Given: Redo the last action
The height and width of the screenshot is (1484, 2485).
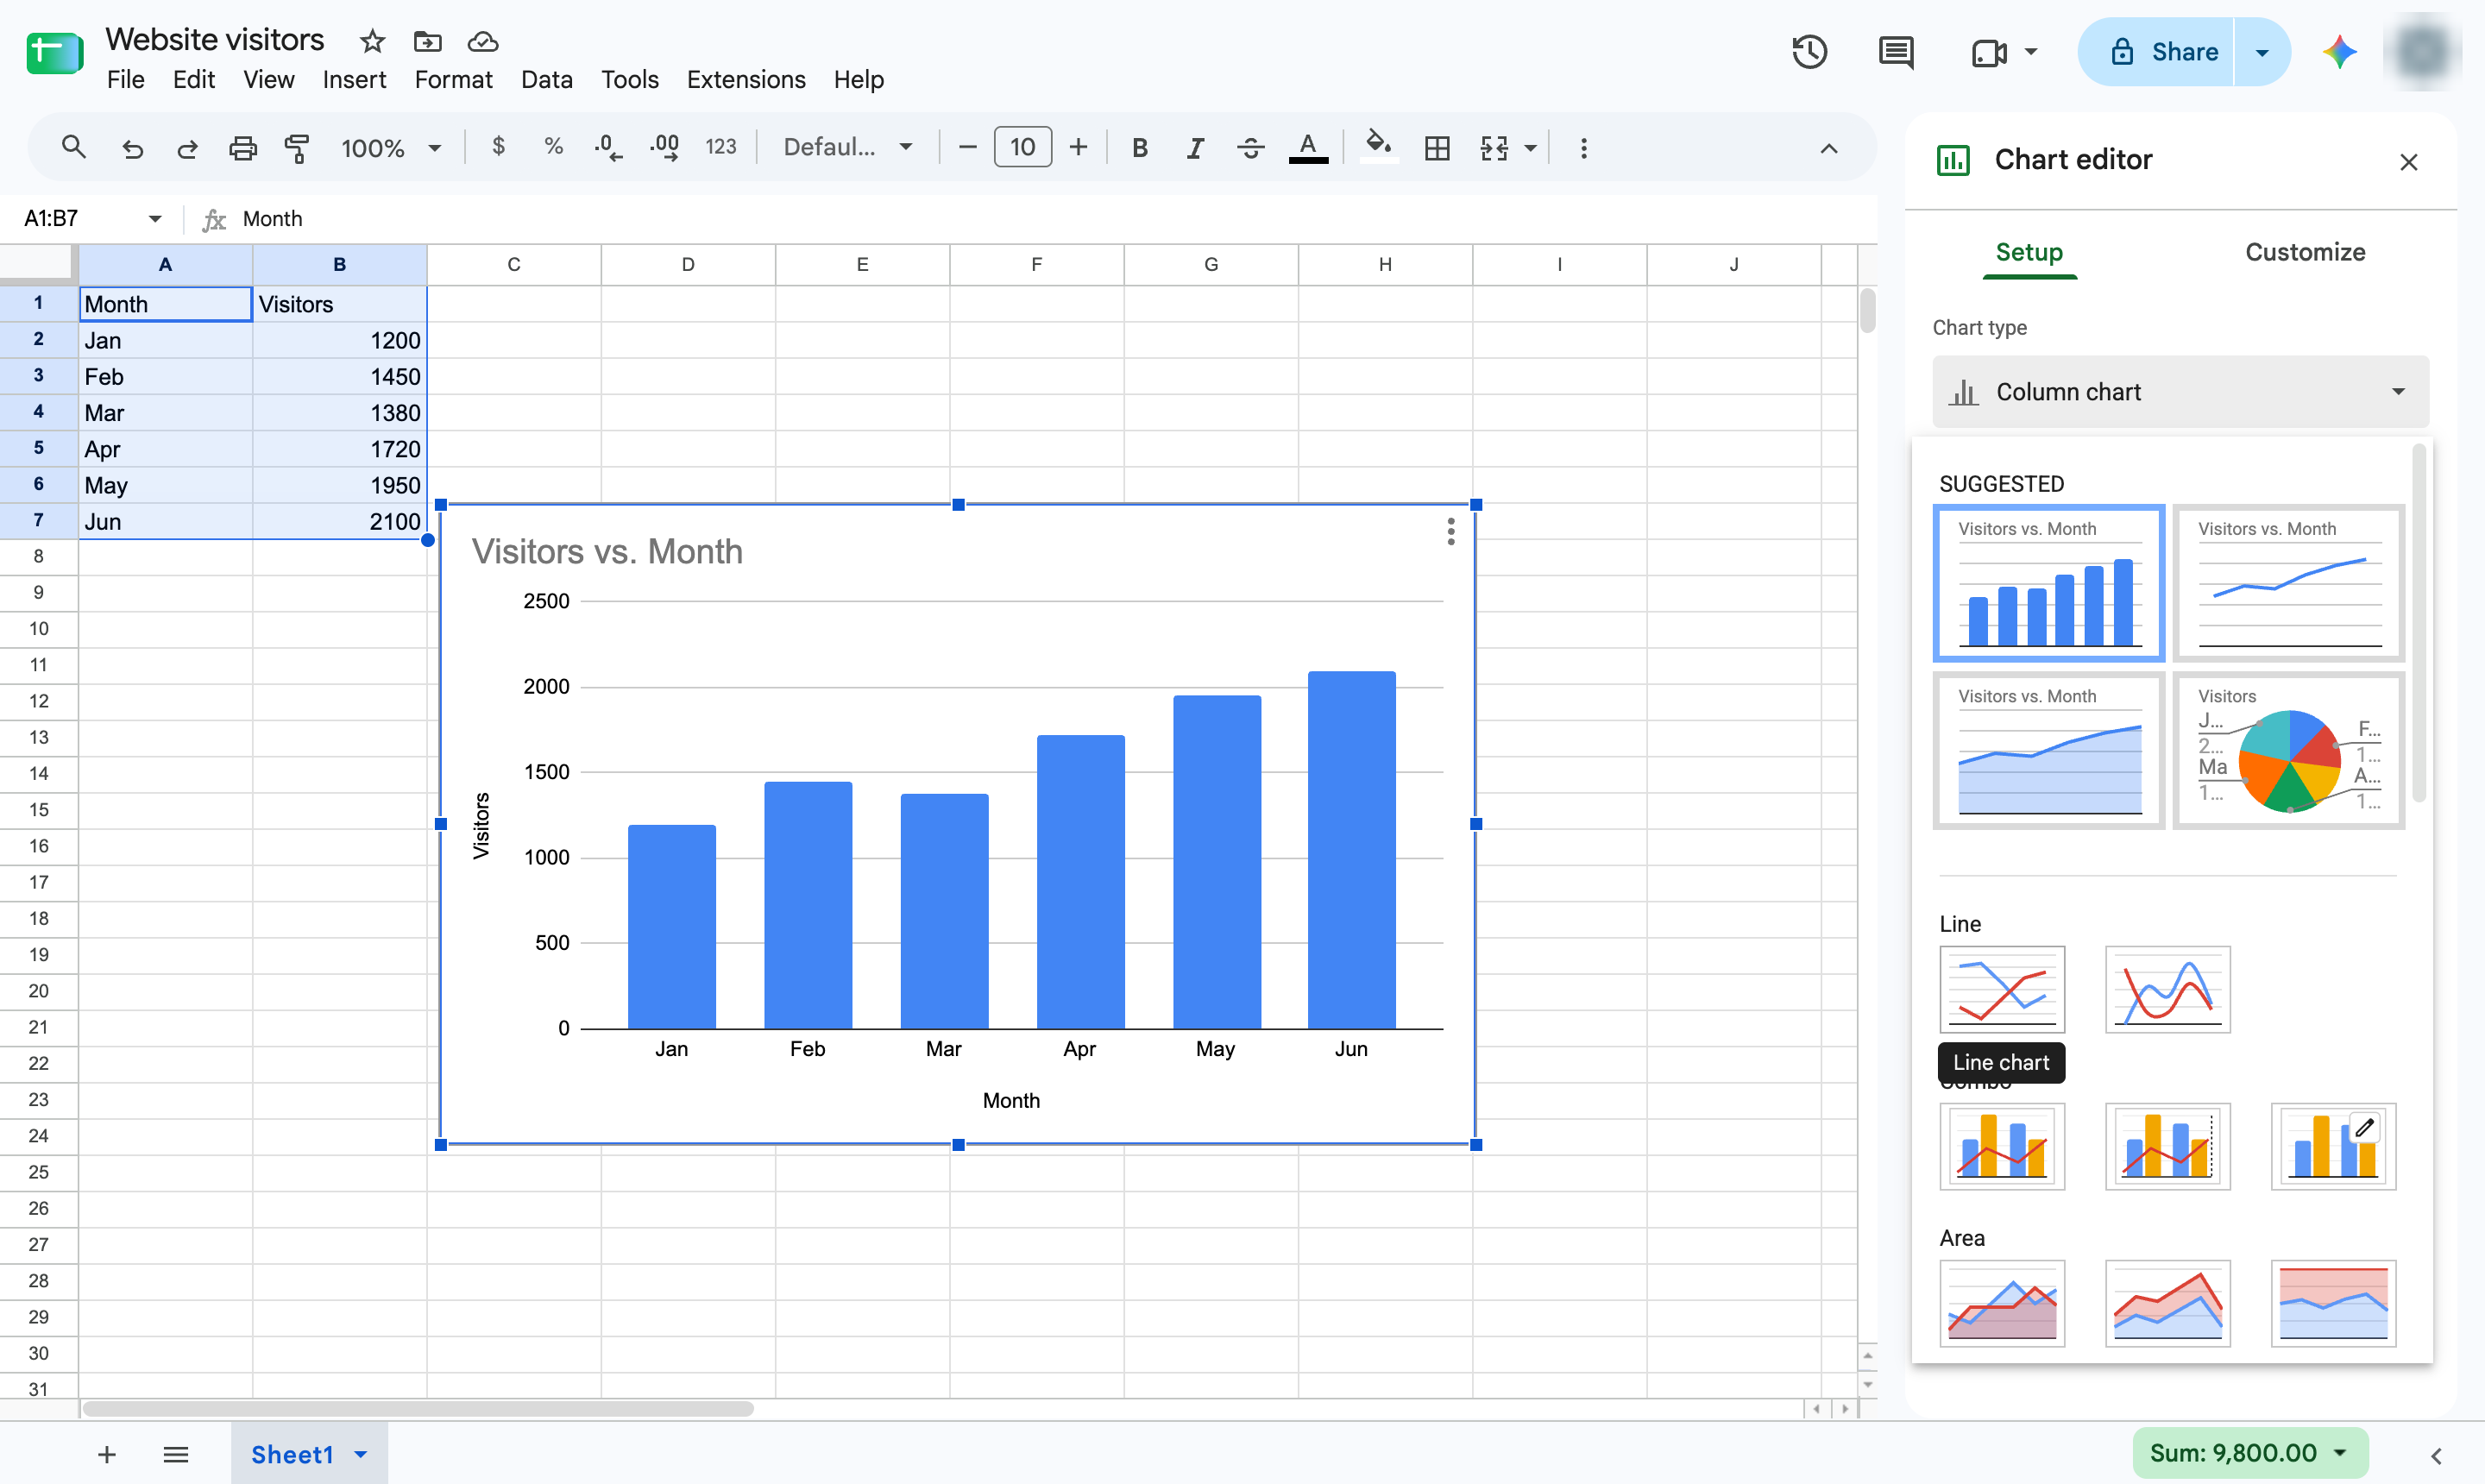Looking at the screenshot, I should 187,148.
